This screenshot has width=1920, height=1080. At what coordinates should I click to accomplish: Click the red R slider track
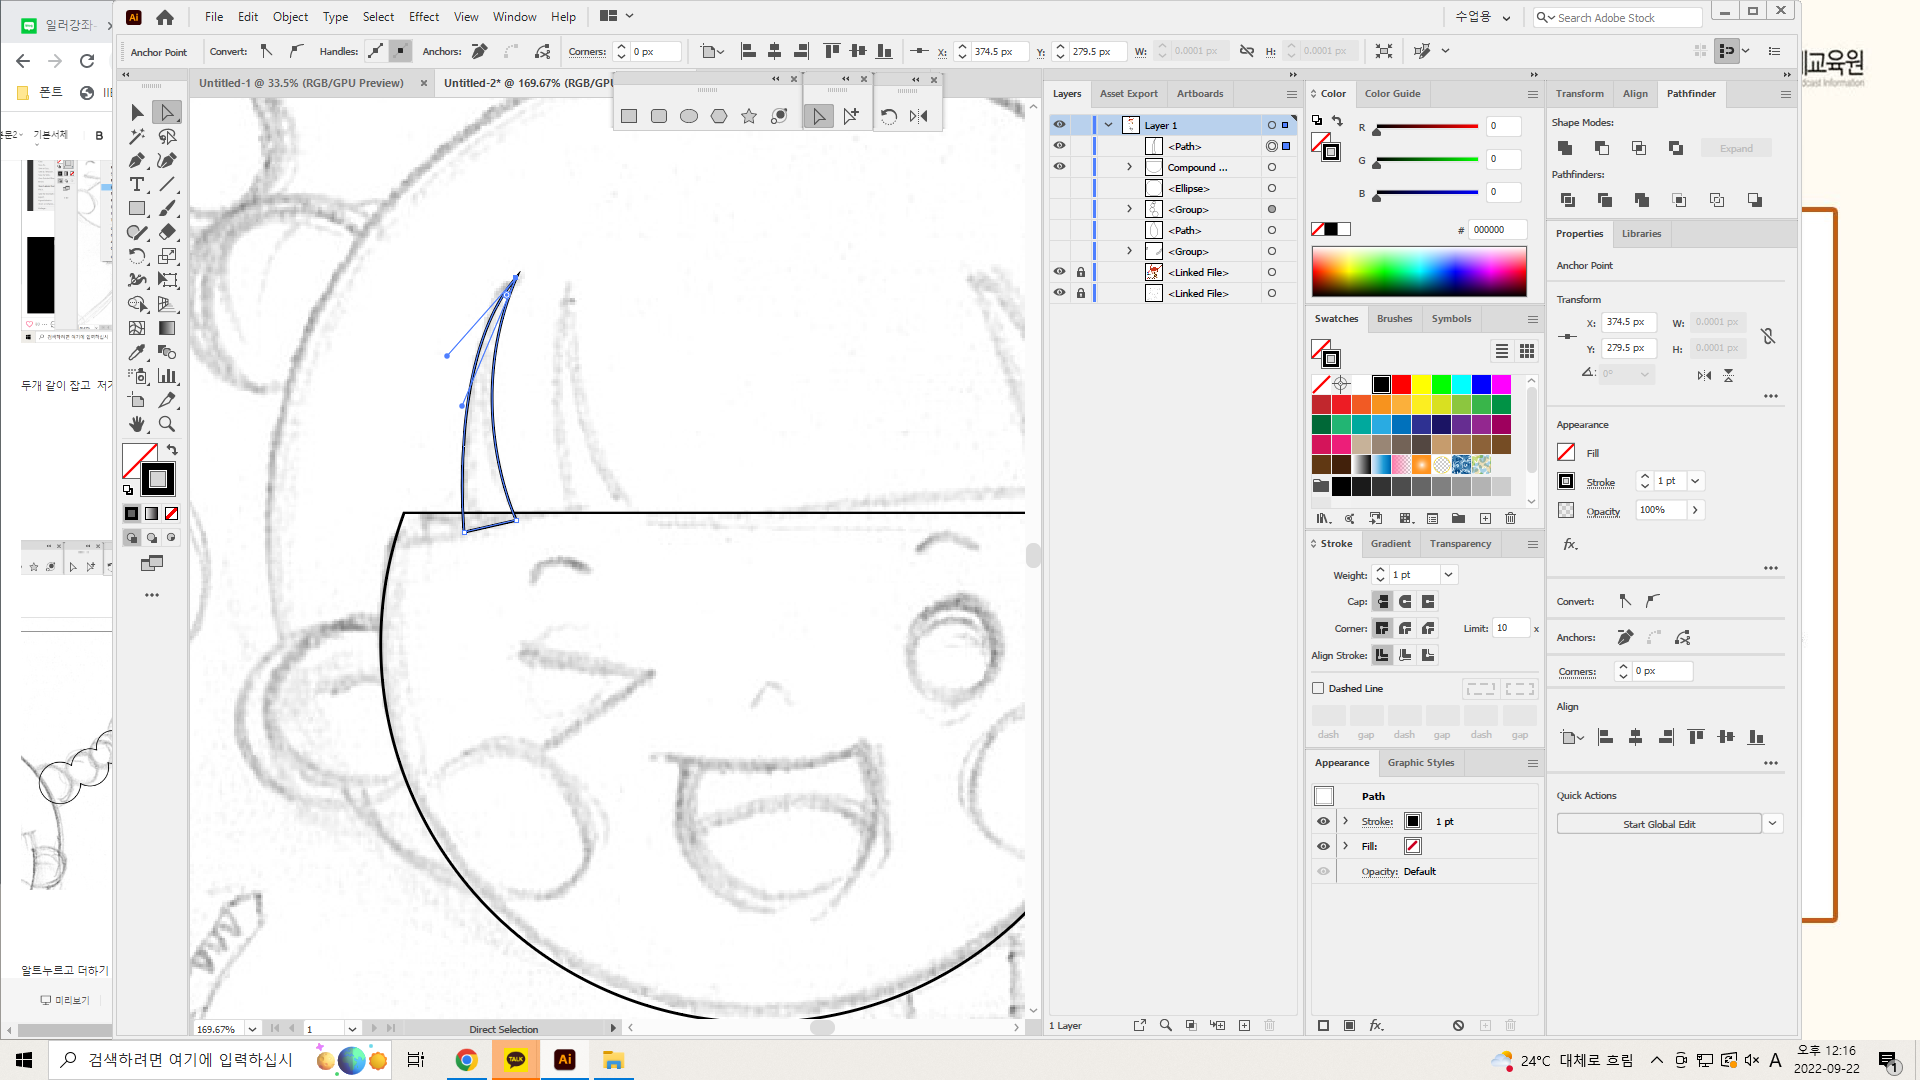(x=1427, y=127)
